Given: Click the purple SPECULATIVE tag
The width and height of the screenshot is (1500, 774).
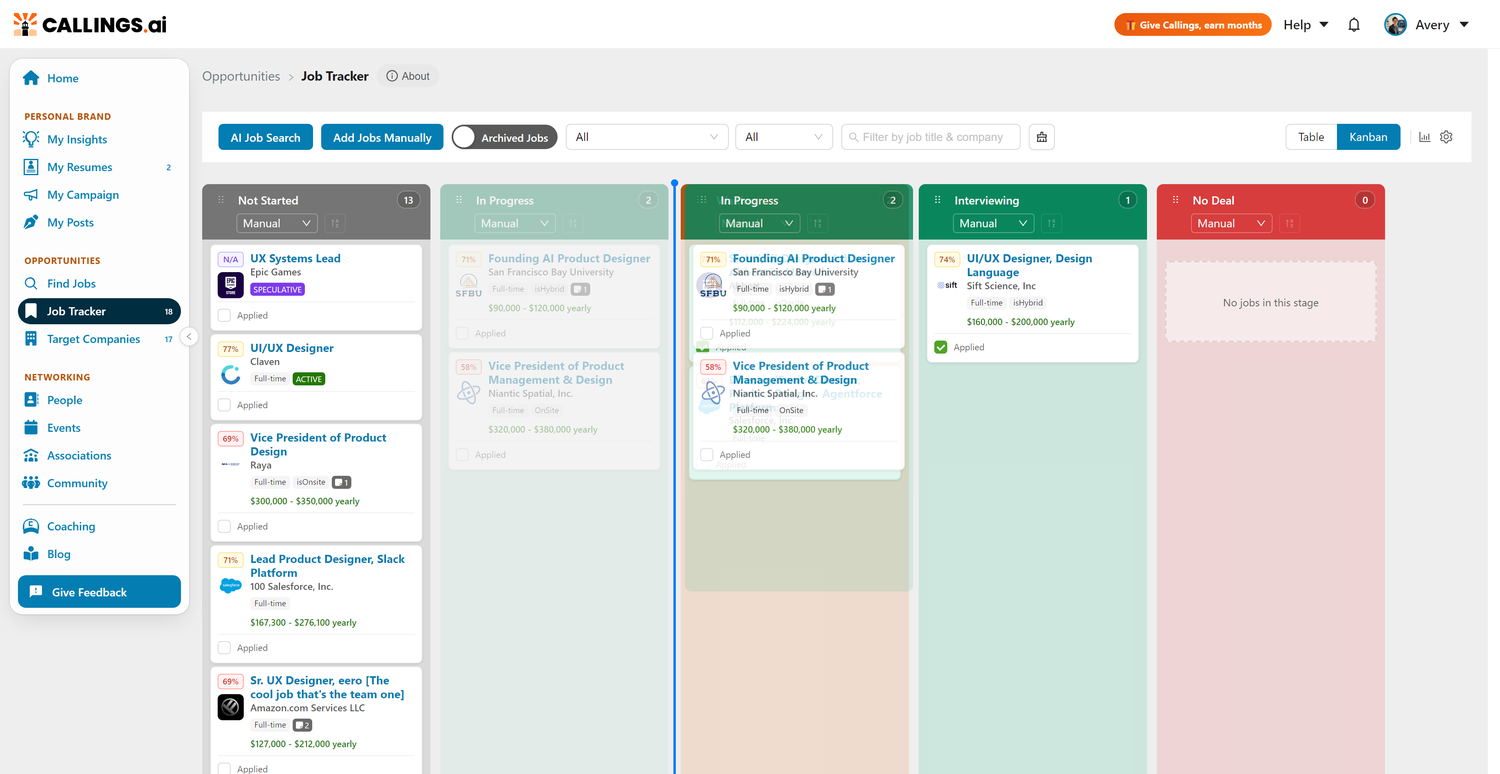Looking at the screenshot, I should click(x=278, y=290).
